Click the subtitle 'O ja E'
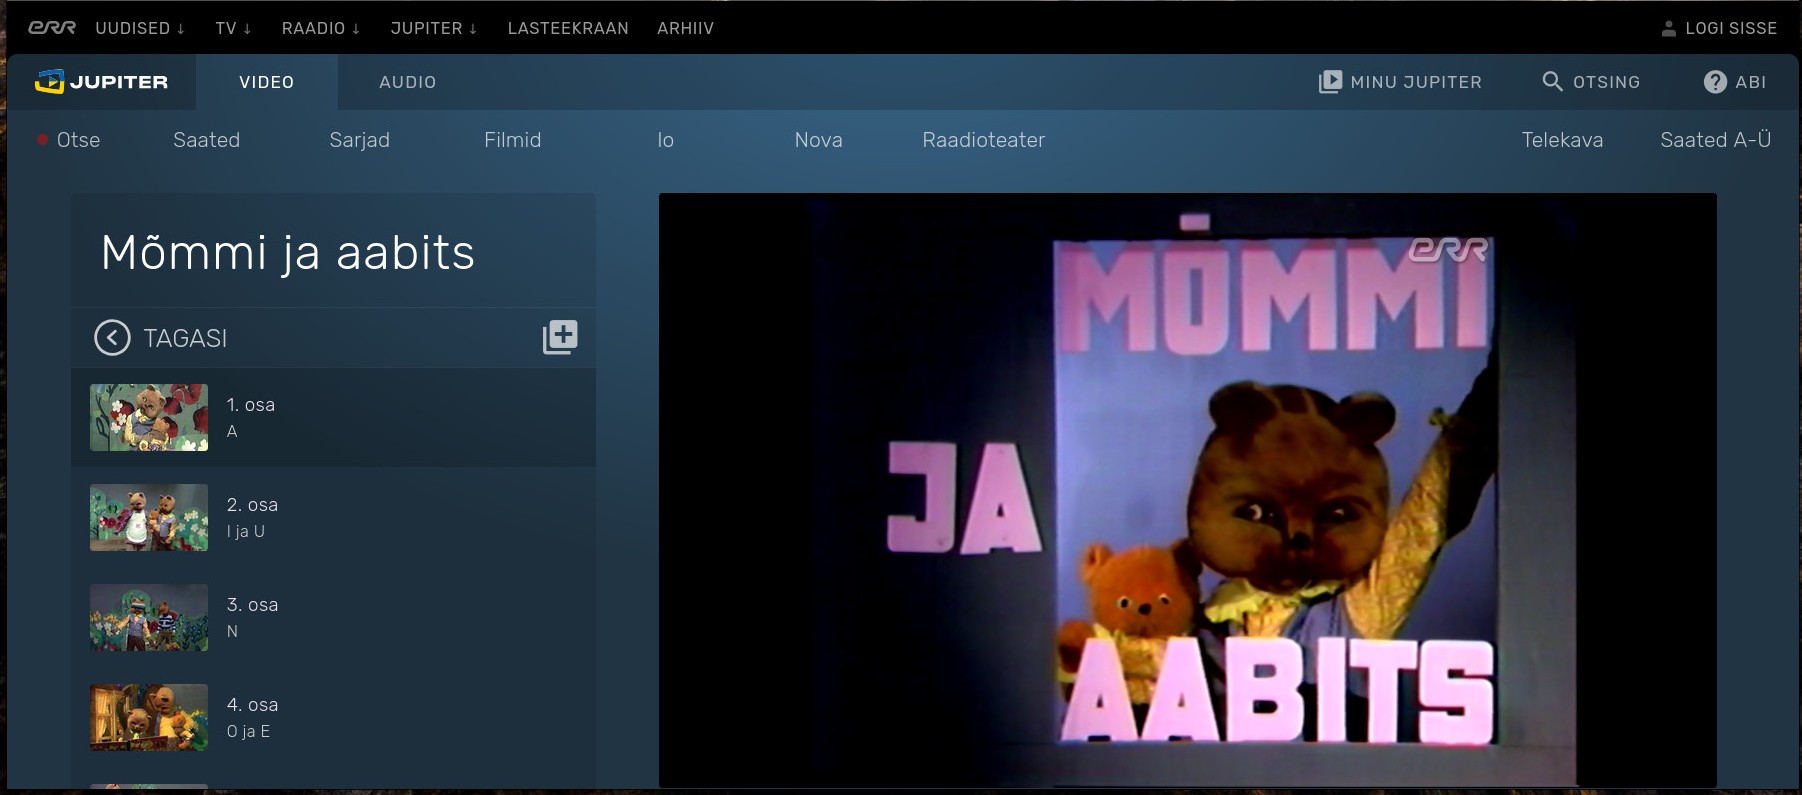1802x795 pixels. pos(248,732)
